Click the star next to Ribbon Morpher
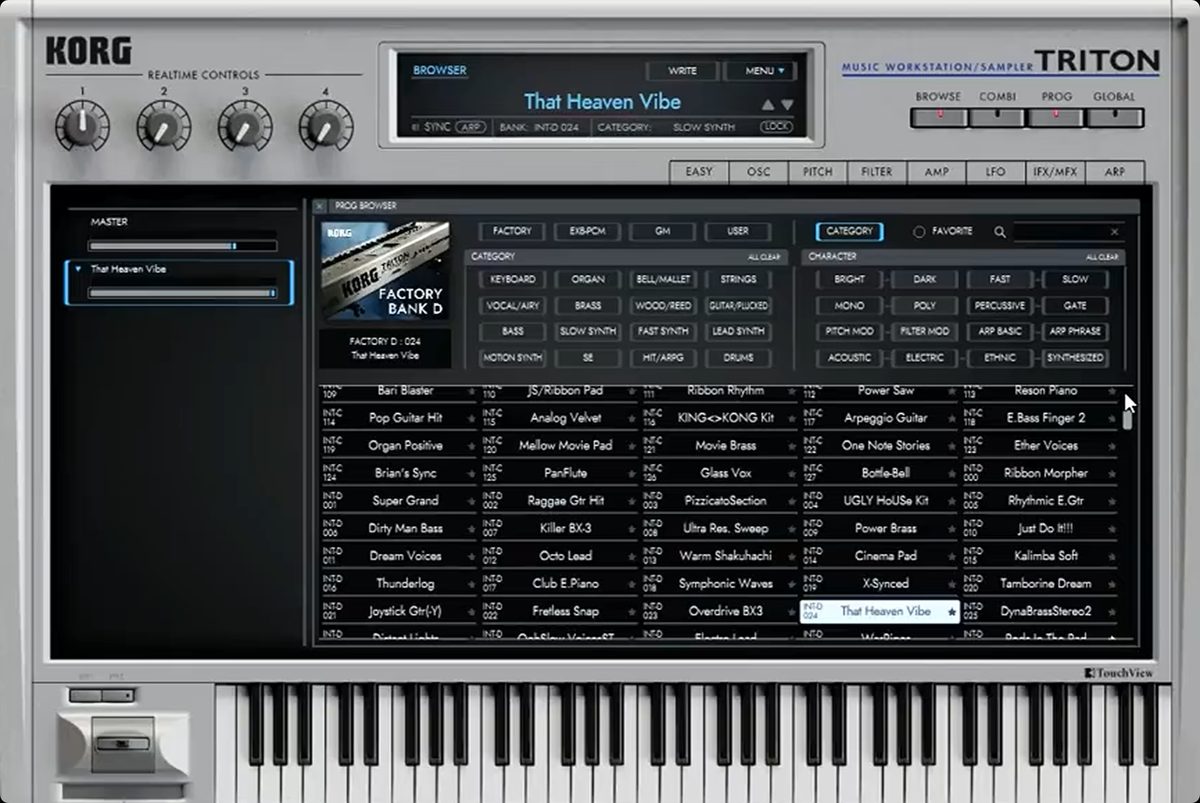 point(1112,474)
